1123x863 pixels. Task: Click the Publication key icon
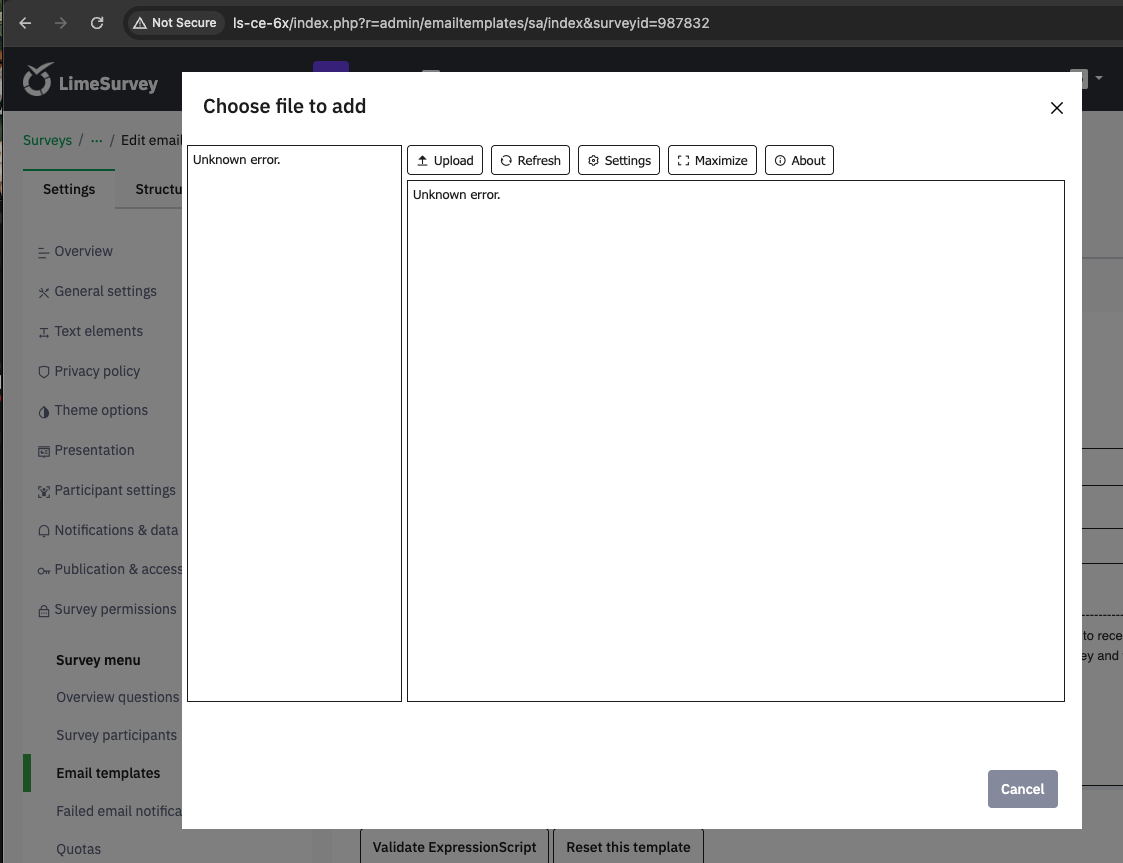(44, 571)
